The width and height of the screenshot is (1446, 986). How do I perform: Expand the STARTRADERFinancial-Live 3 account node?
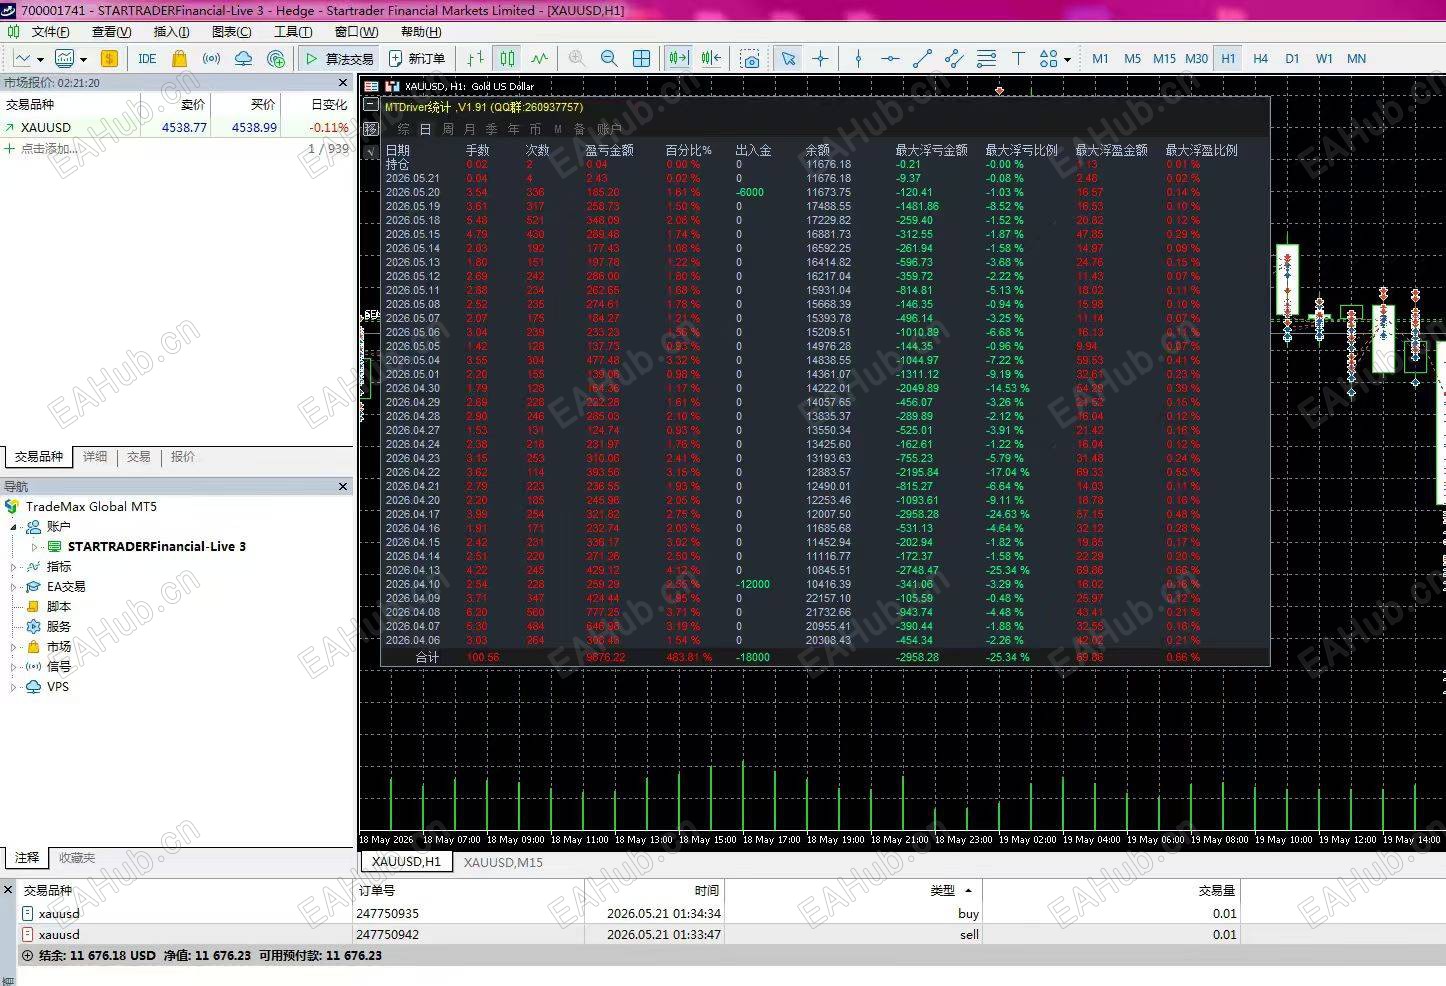tap(34, 547)
